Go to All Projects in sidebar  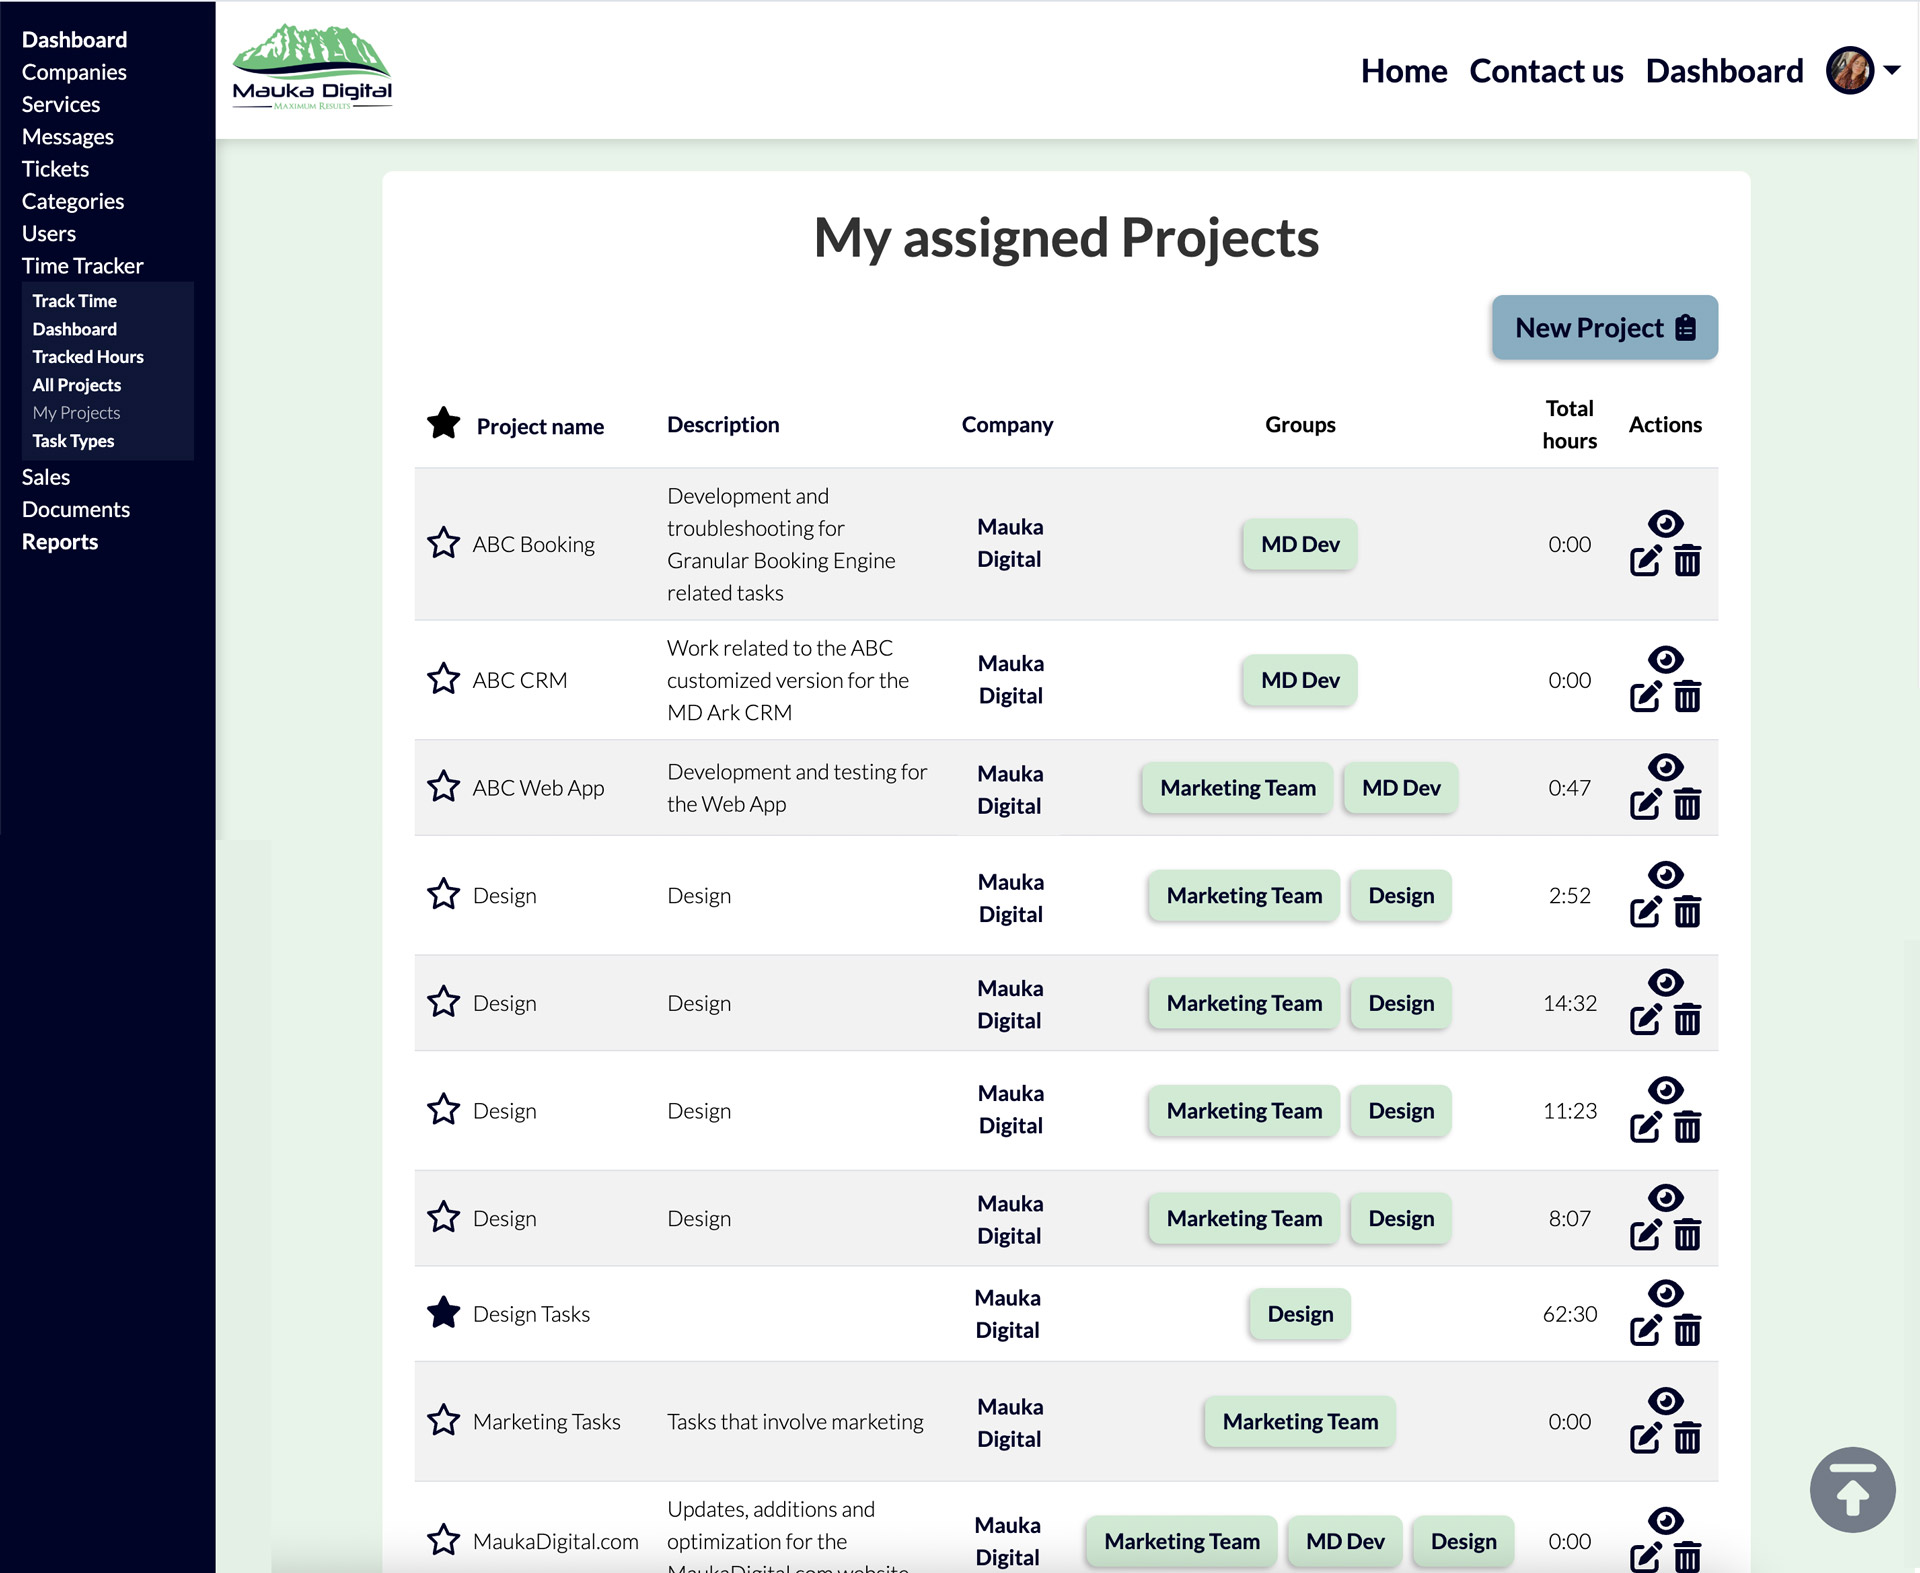[x=76, y=385]
